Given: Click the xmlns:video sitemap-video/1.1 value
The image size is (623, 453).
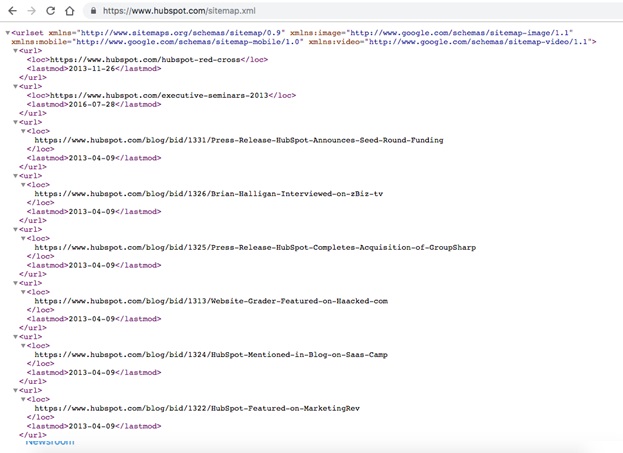Looking at the screenshot, I should pos(478,42).
